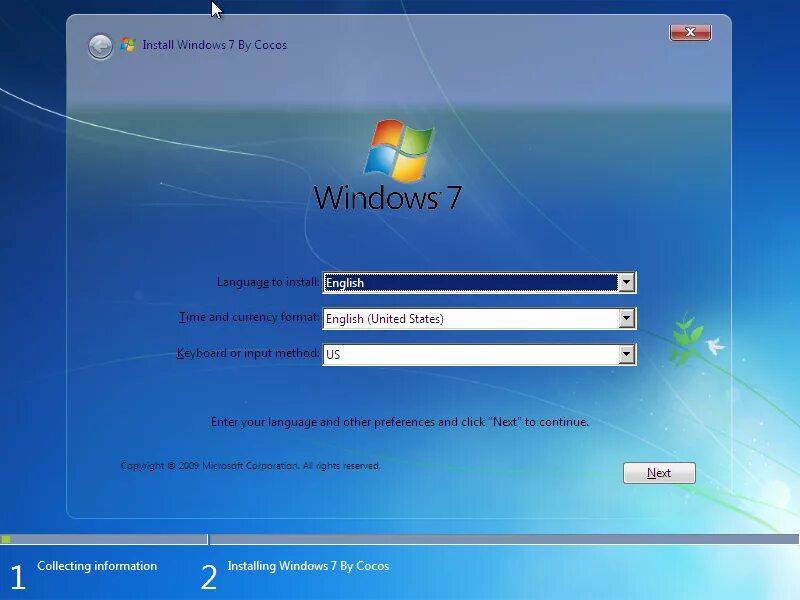Select the English language field

pyautogui.click(x=479, y=282)
